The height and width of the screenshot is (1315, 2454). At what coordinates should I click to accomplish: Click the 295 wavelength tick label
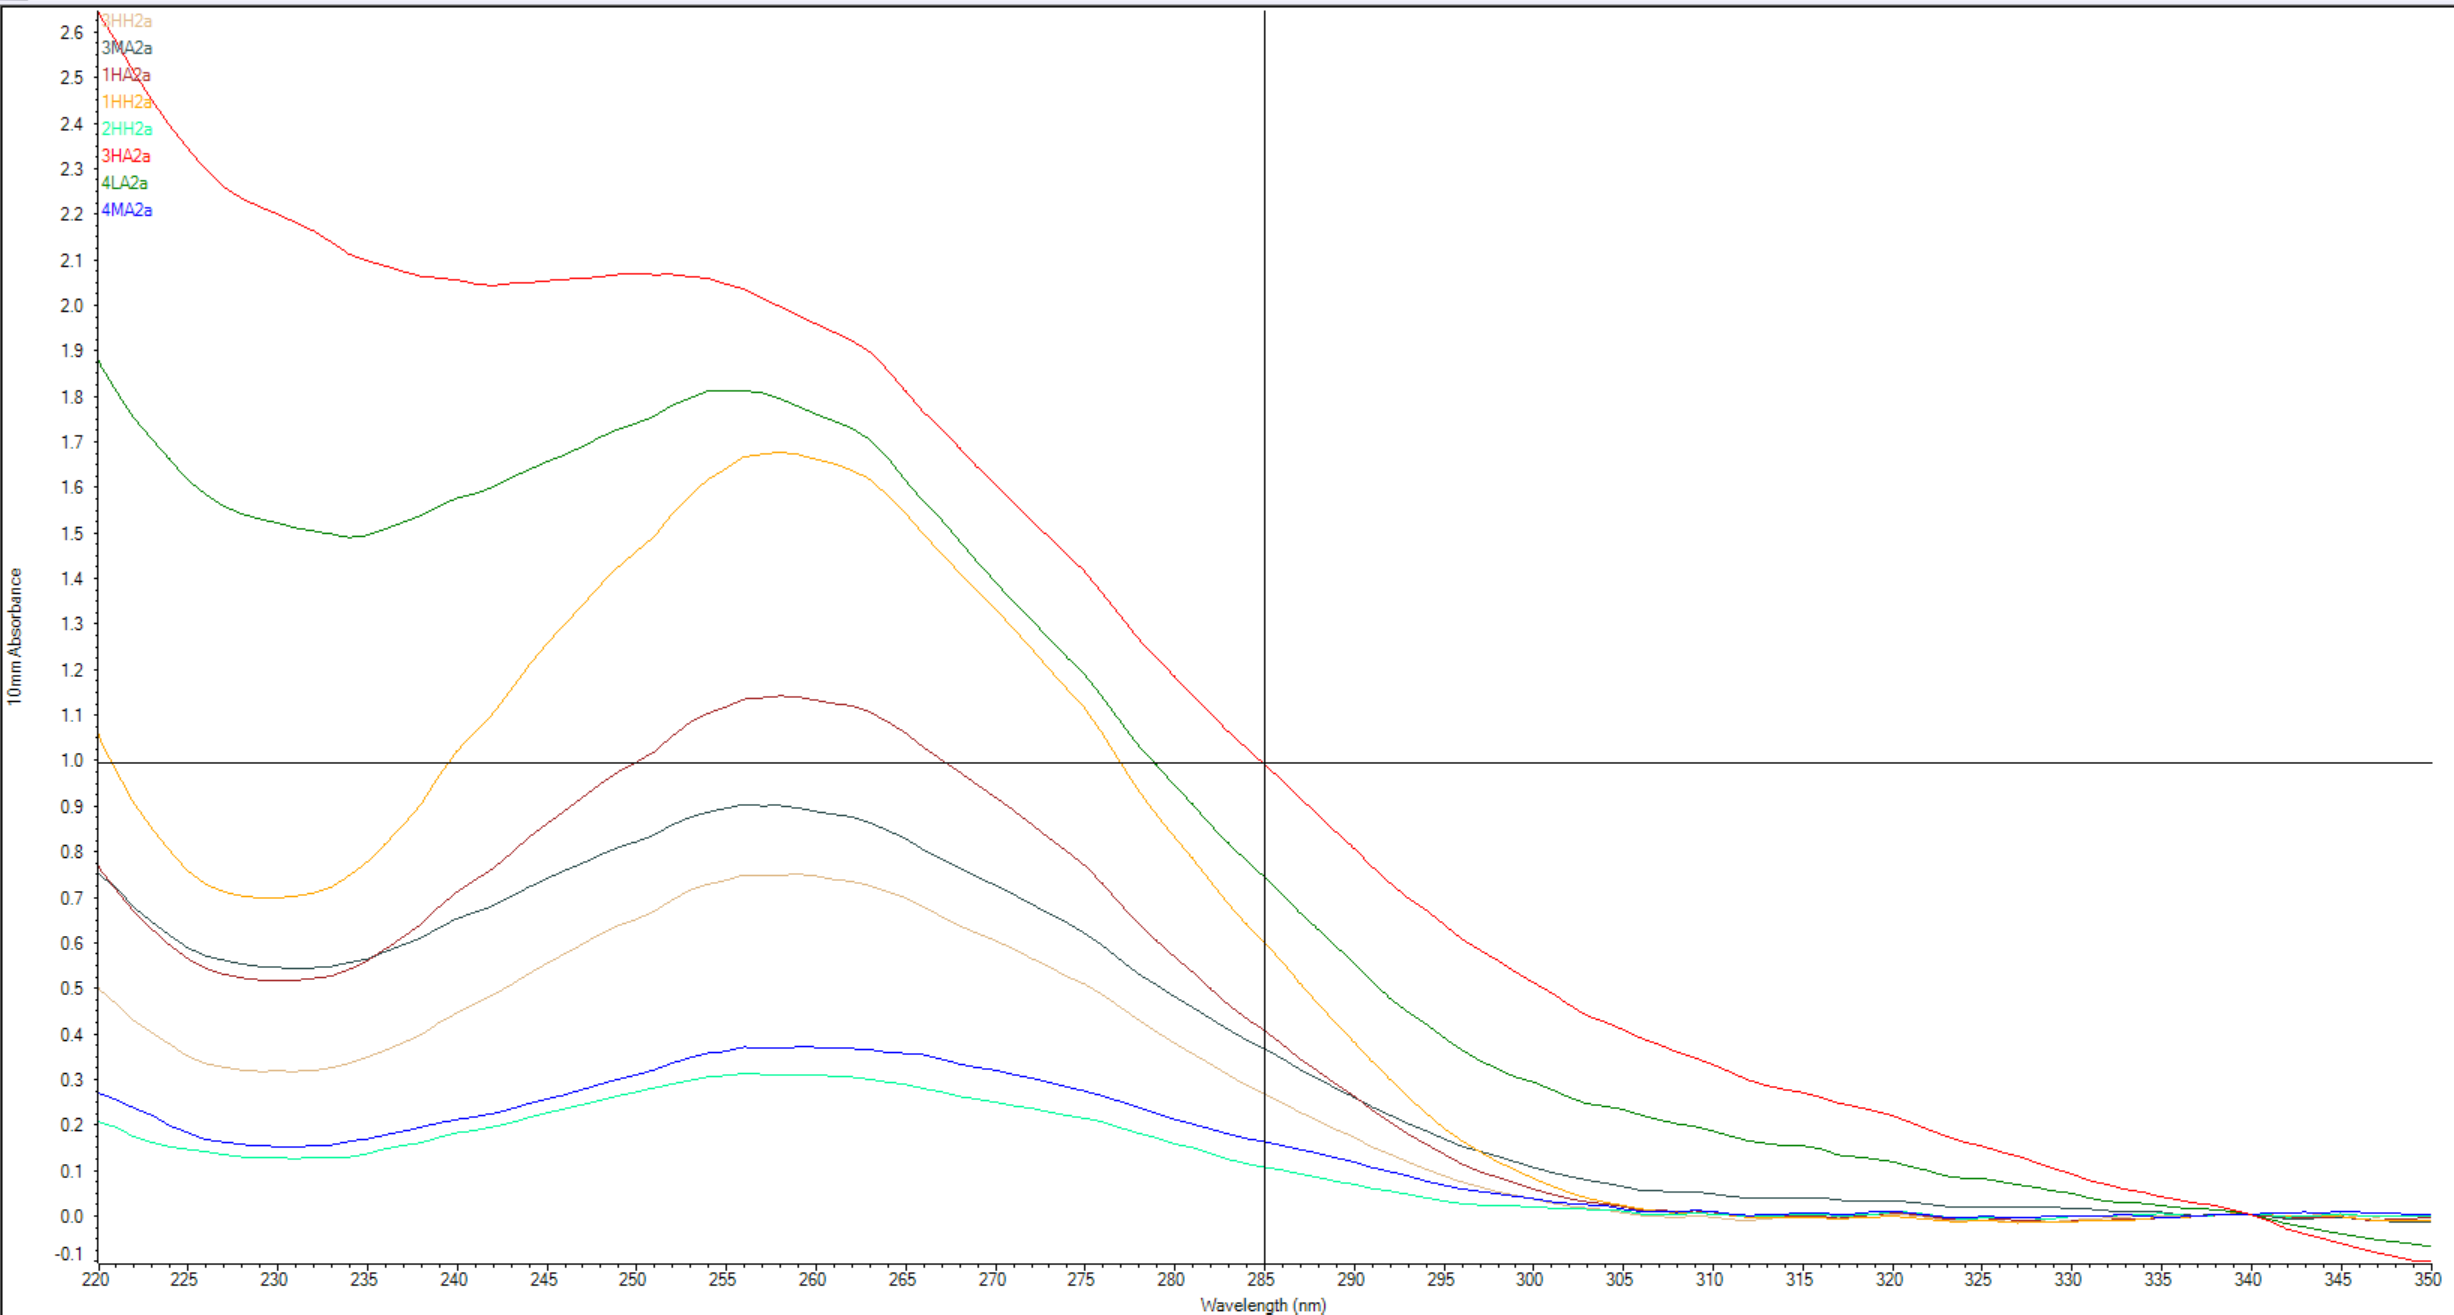coord(1441,1279)
